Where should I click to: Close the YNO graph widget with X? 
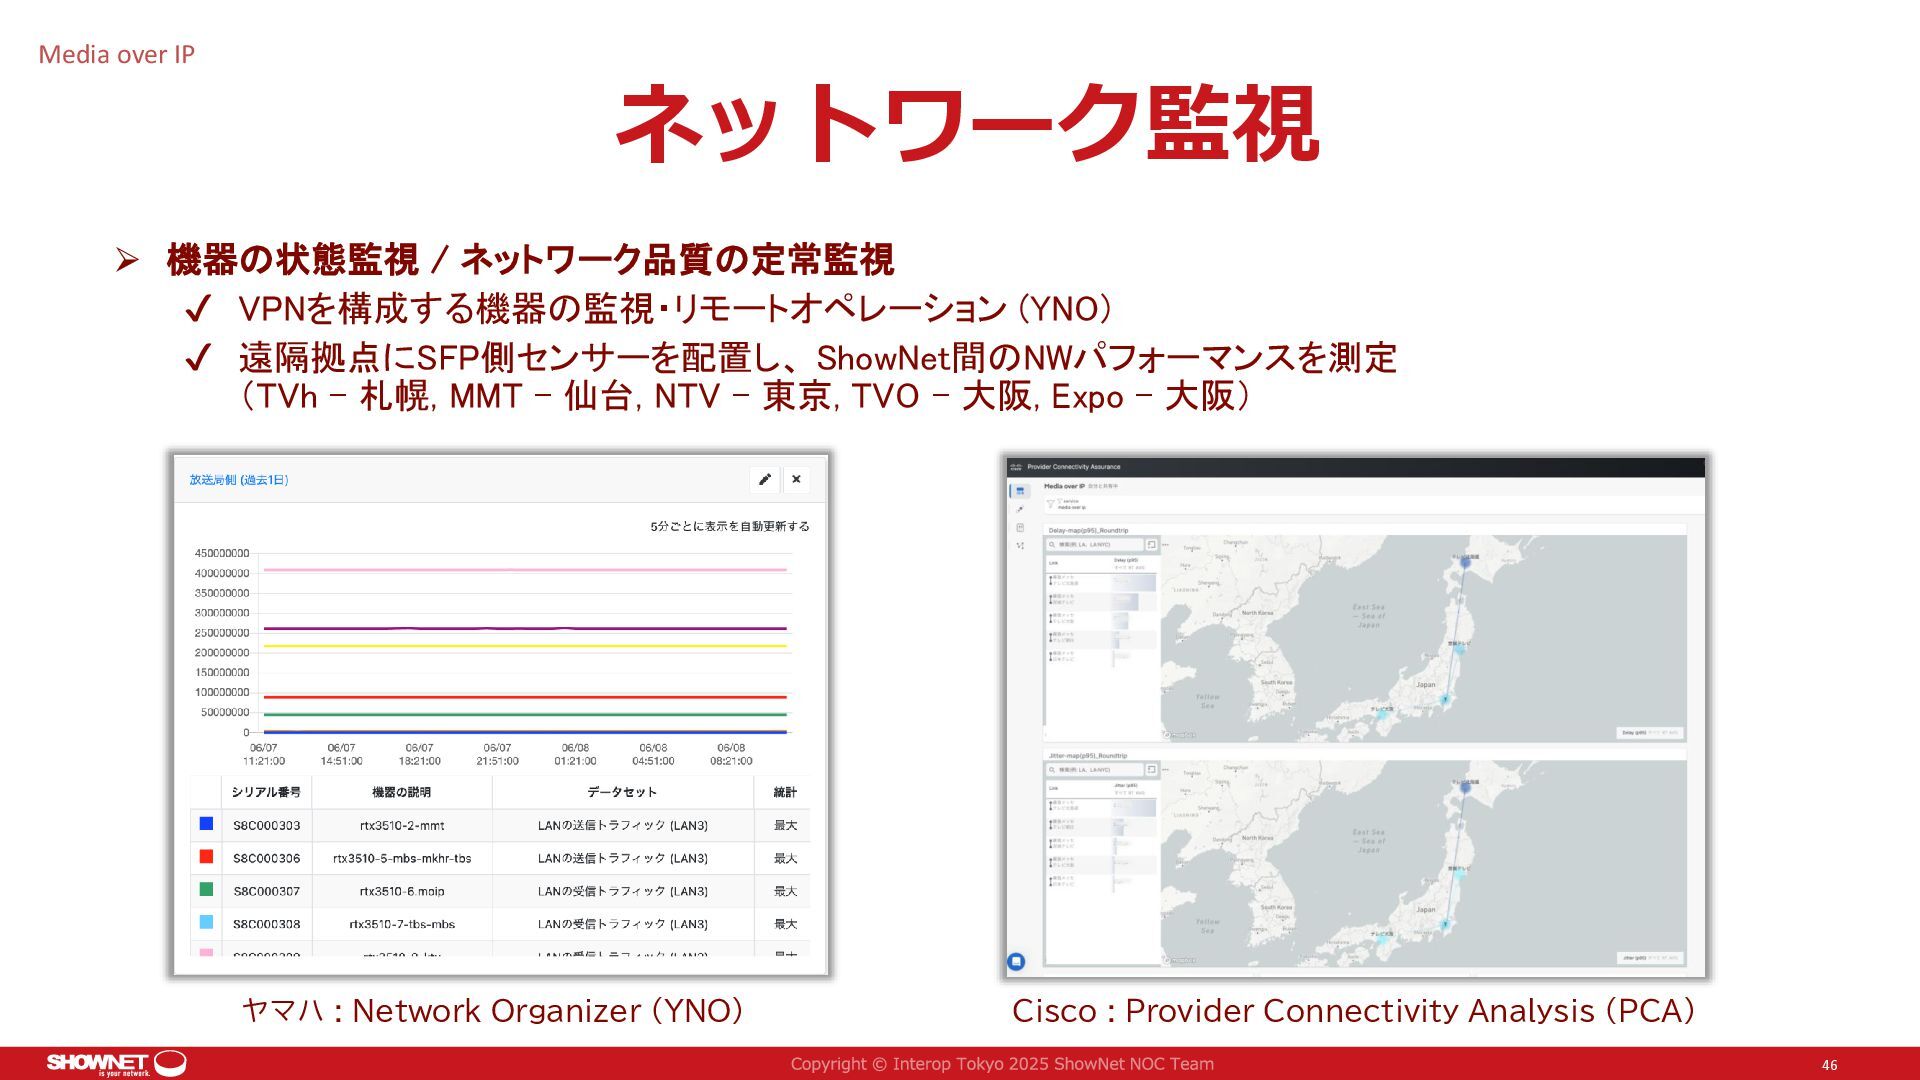click(796, 480)
